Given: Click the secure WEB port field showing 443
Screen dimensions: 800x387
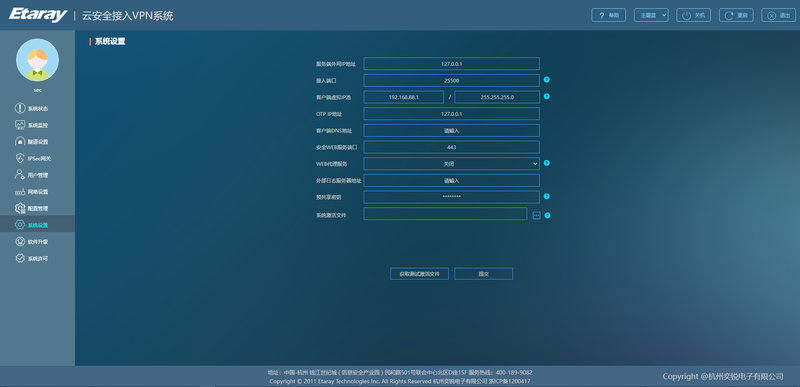Looking at the screenshot, I should pos(452,147).
